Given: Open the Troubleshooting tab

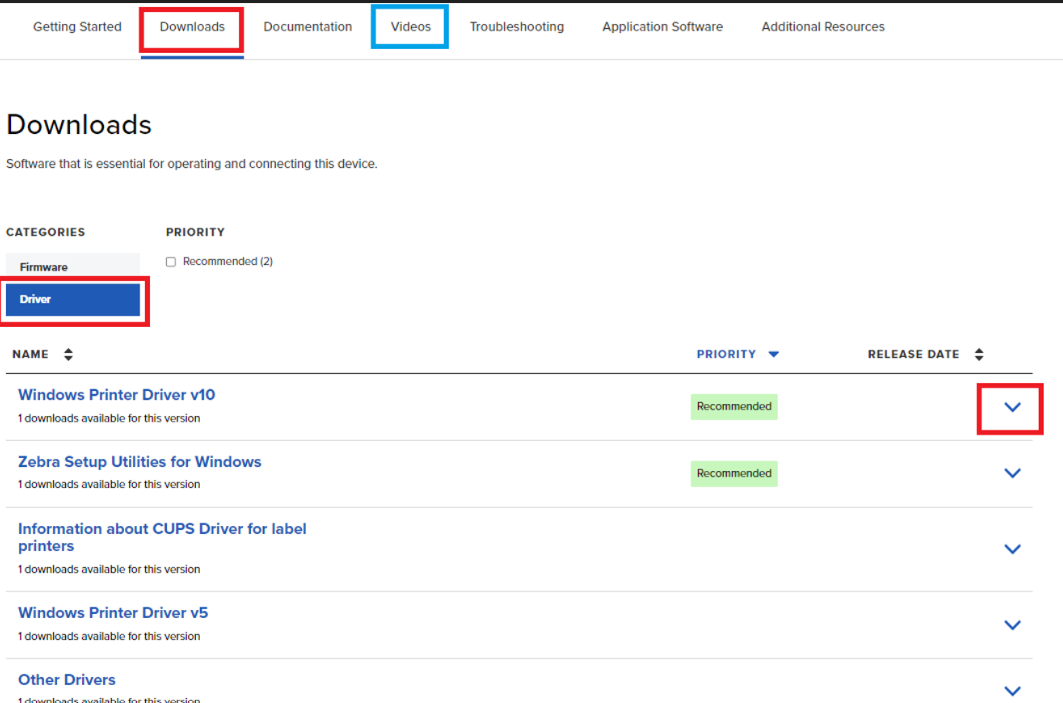Looking at the screenshot, I should (x=517, y=26).
